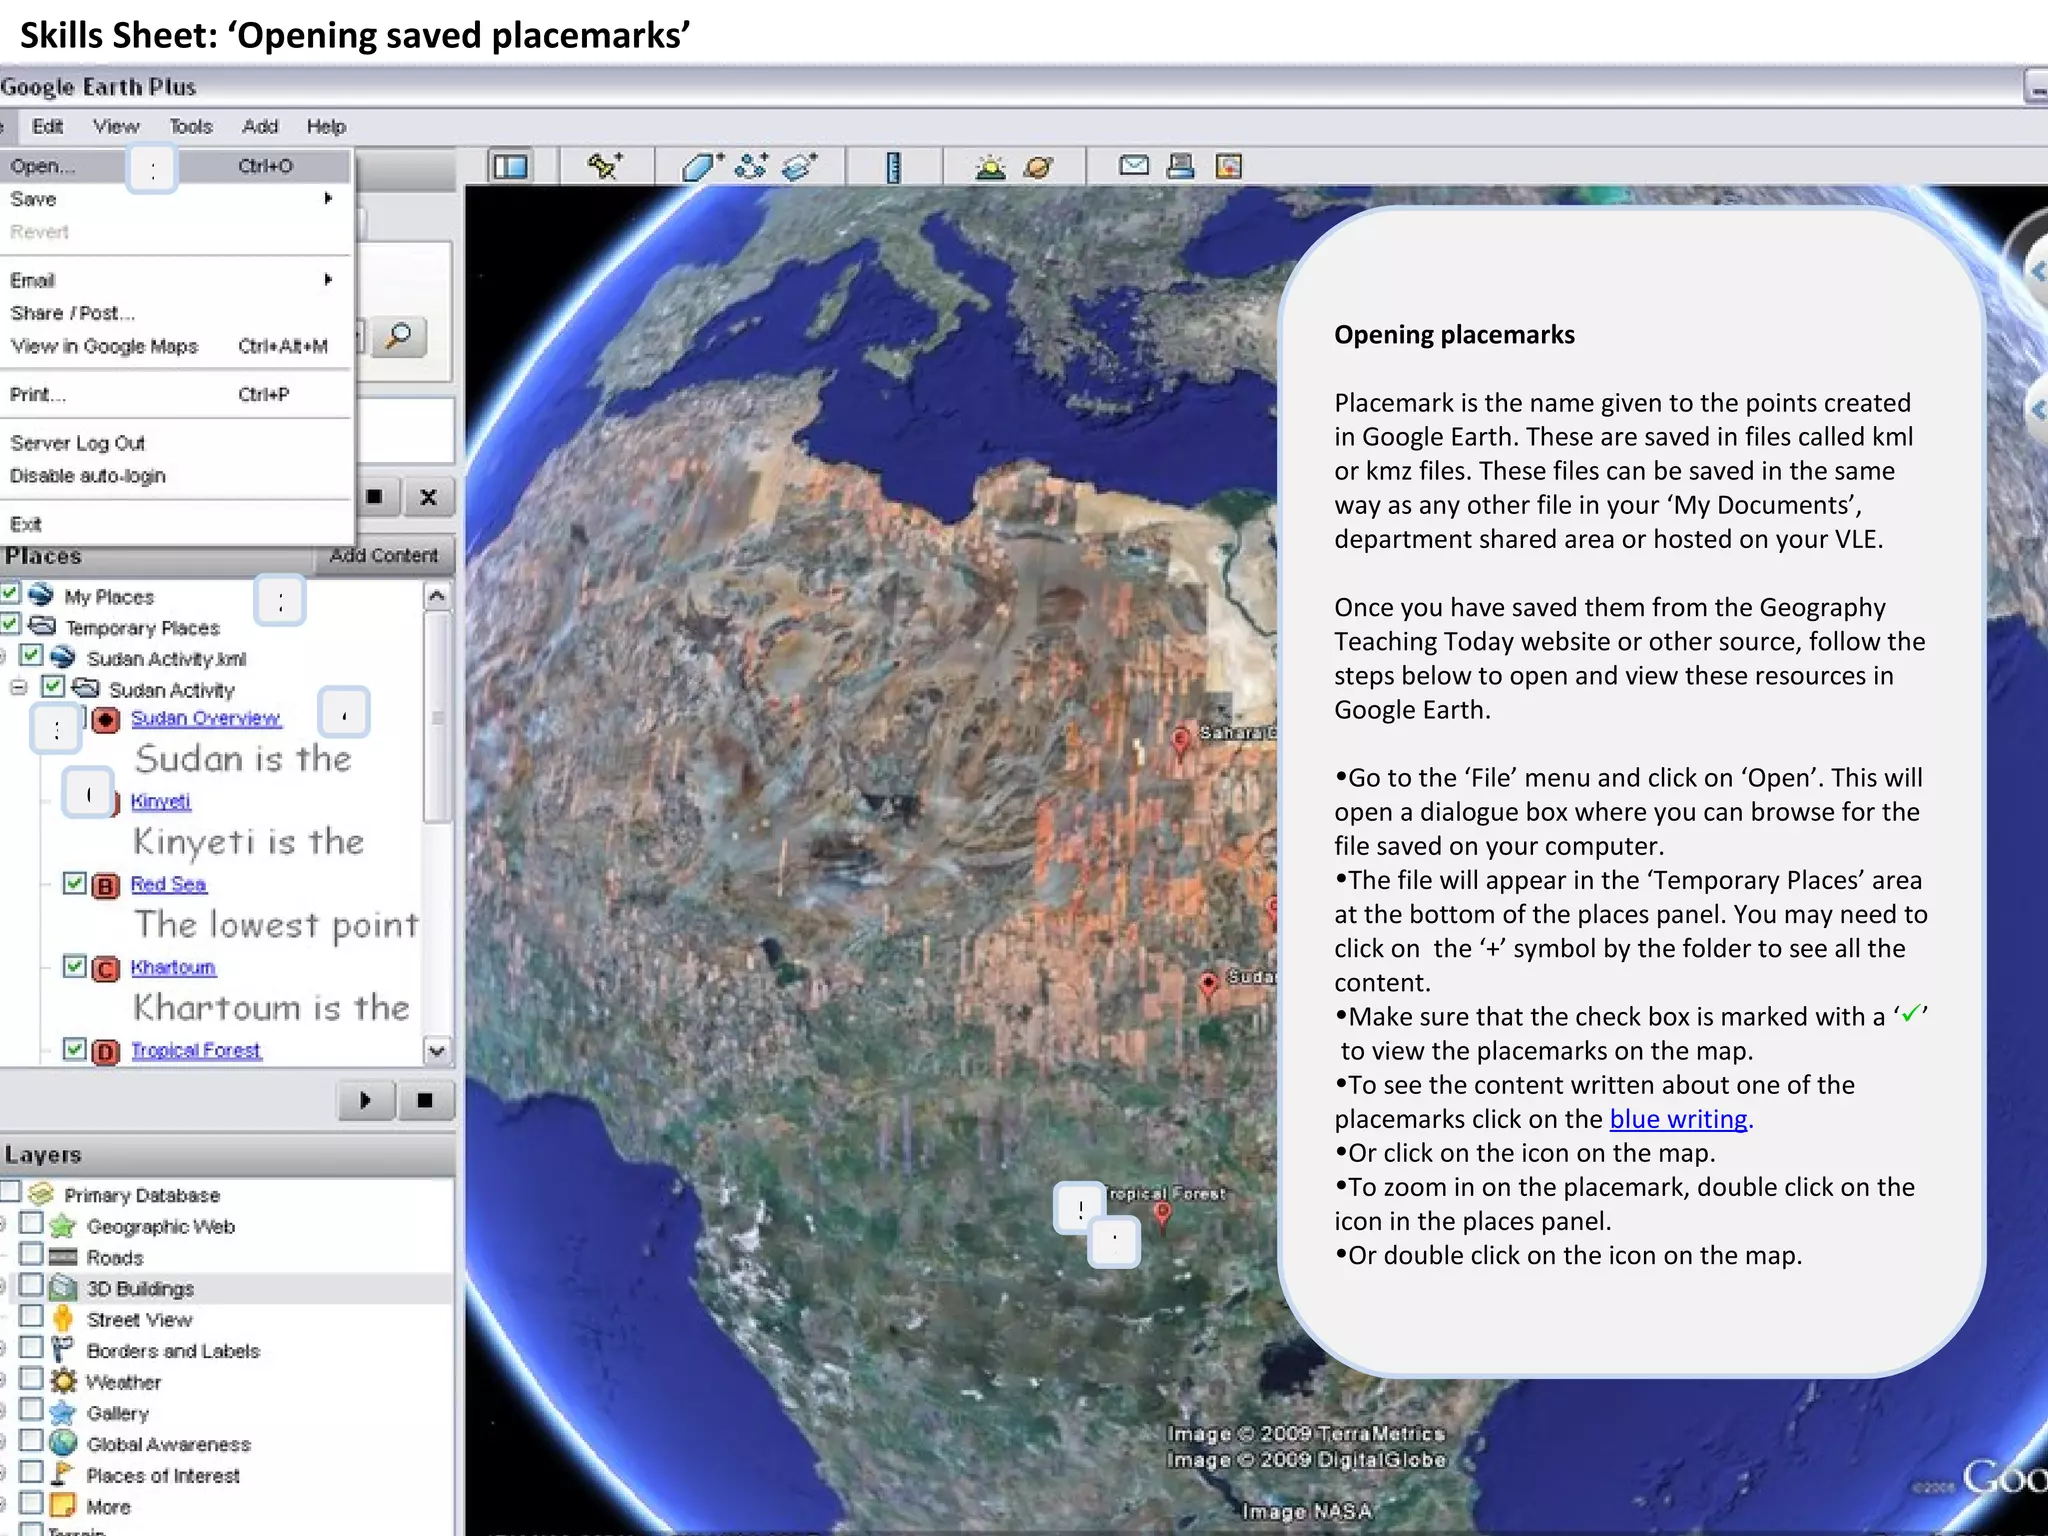Choose Open... from the File menu
This screenshot has height=1536, width=2048.
pyautogui.click(x=176, y=166)
